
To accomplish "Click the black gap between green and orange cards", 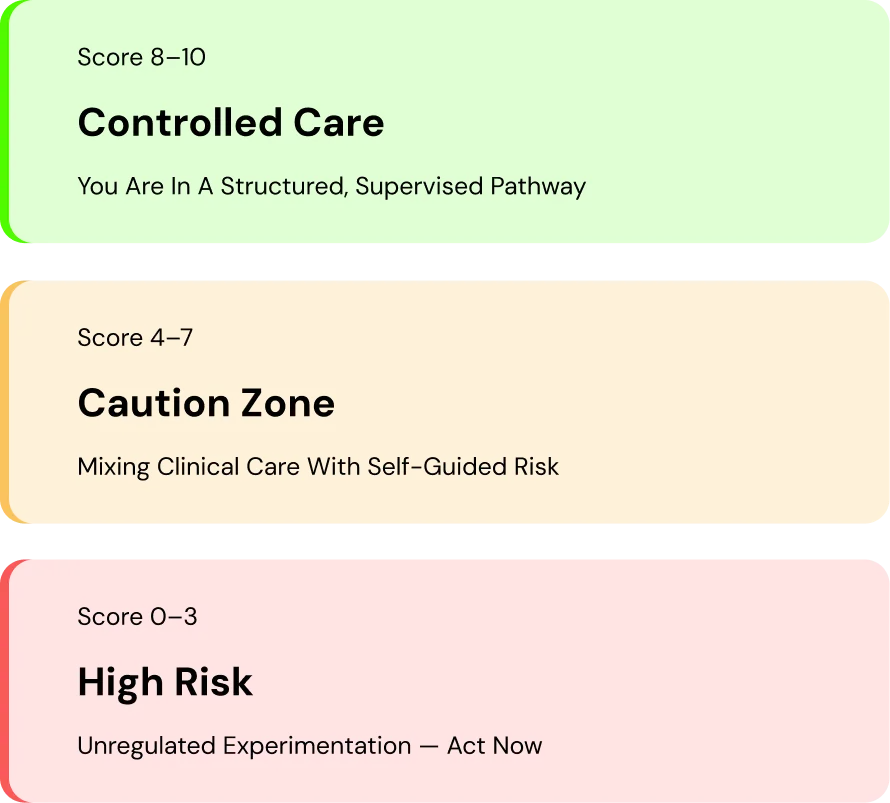I will click(x=445, y=263).
